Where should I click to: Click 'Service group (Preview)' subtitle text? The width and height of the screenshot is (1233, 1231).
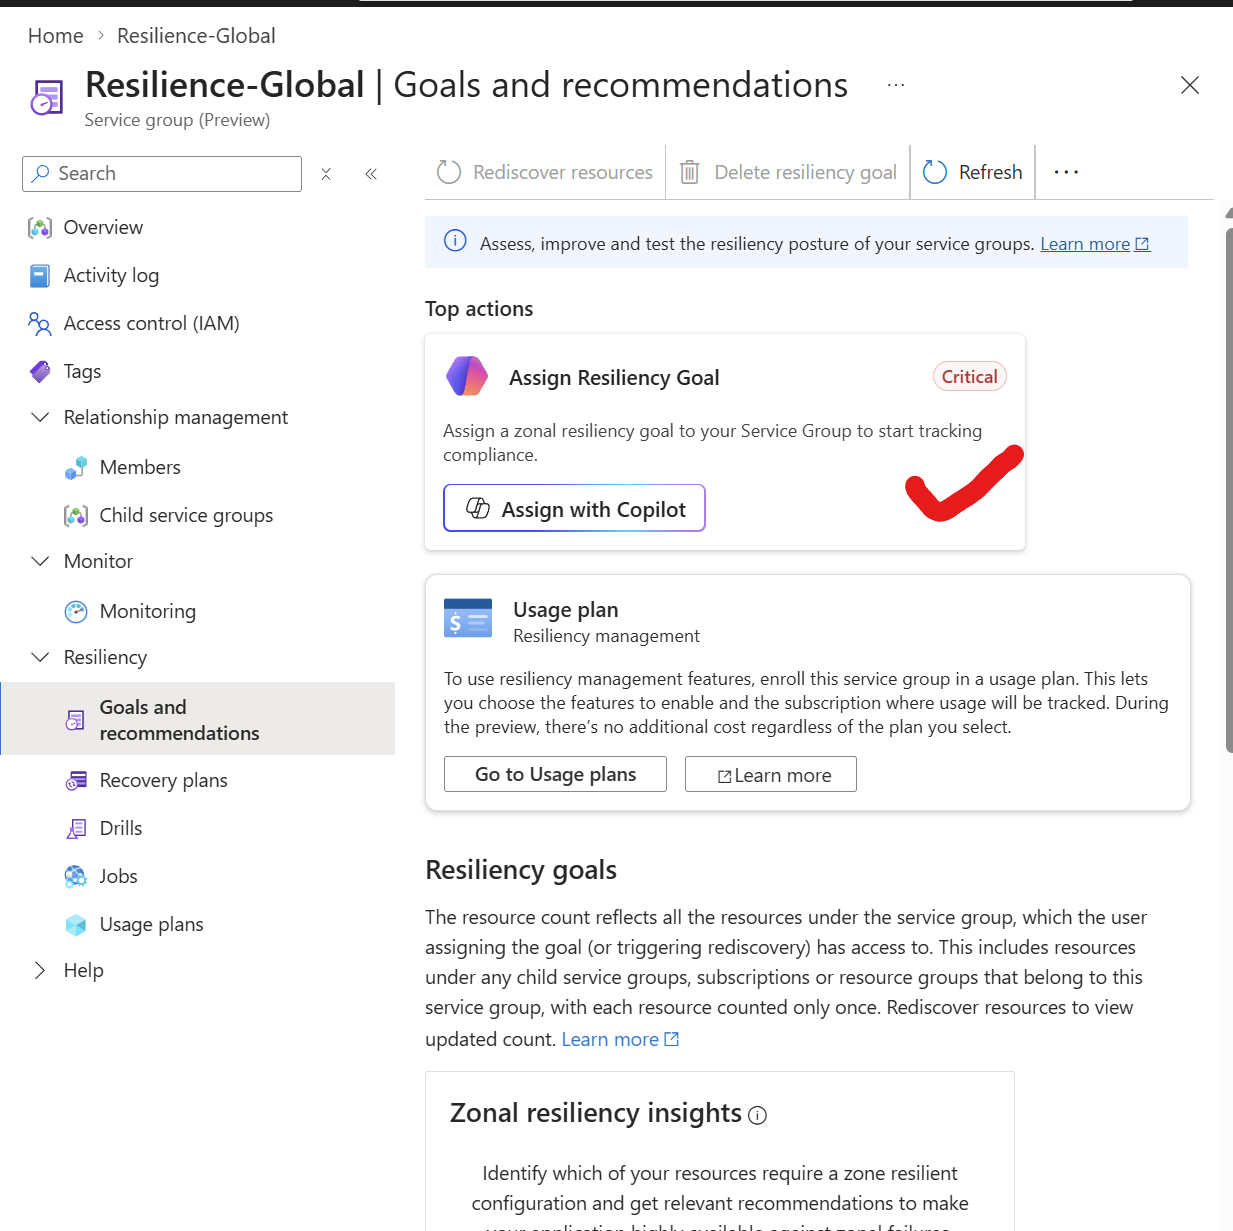coord(177,120)
